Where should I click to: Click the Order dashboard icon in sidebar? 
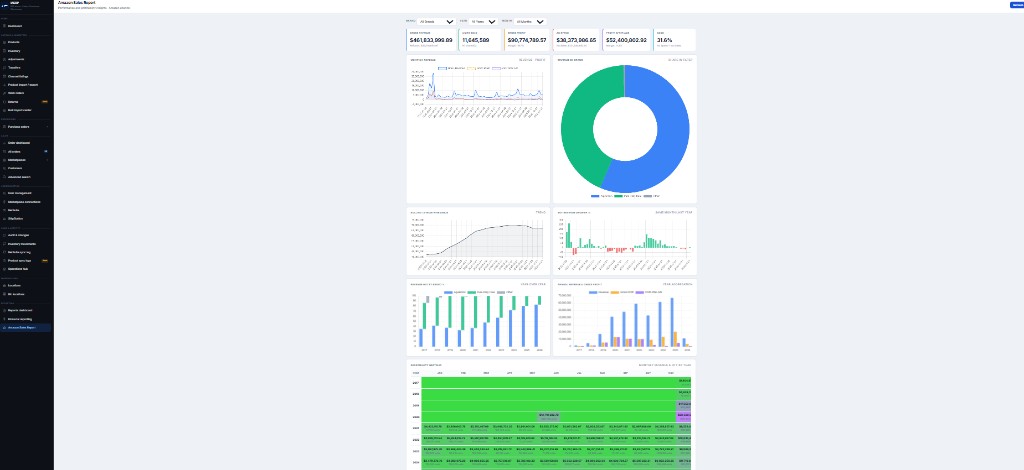[4, 142]
